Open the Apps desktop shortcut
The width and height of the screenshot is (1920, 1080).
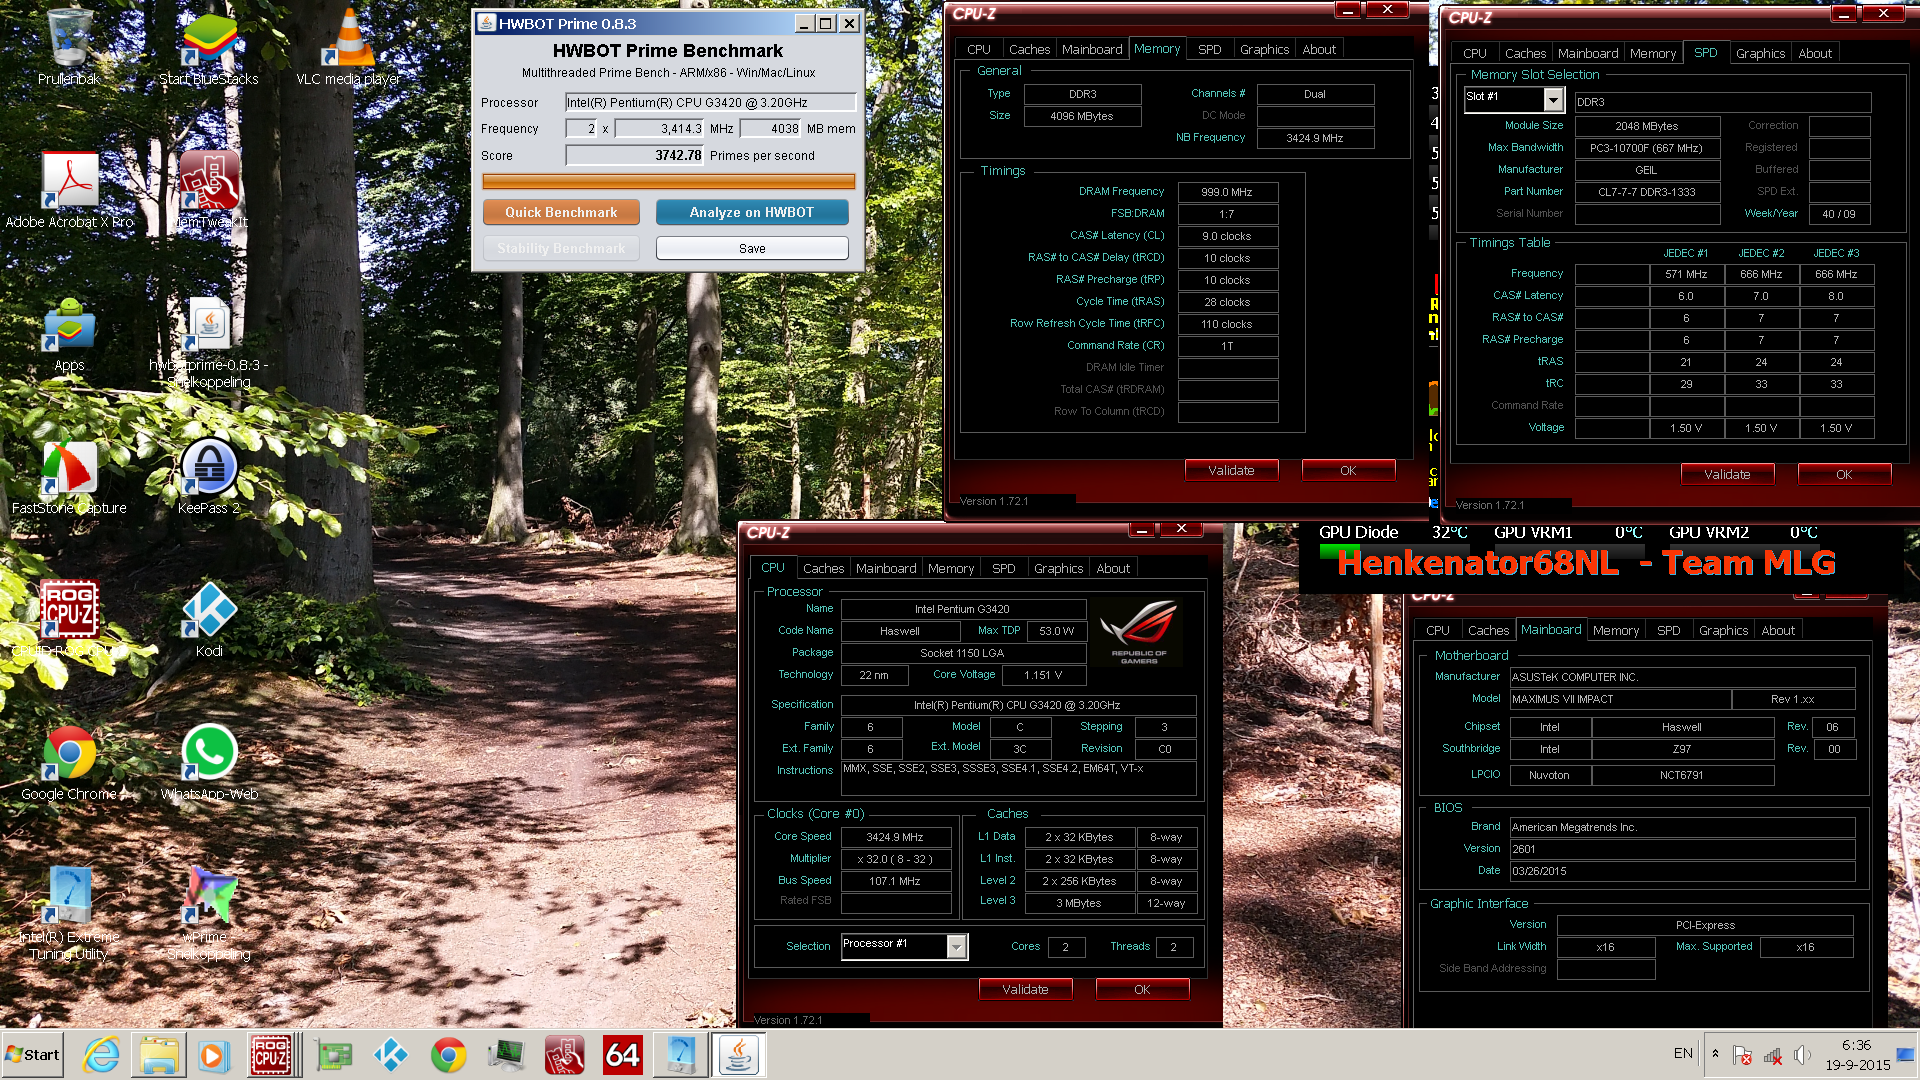click(69, 334)
